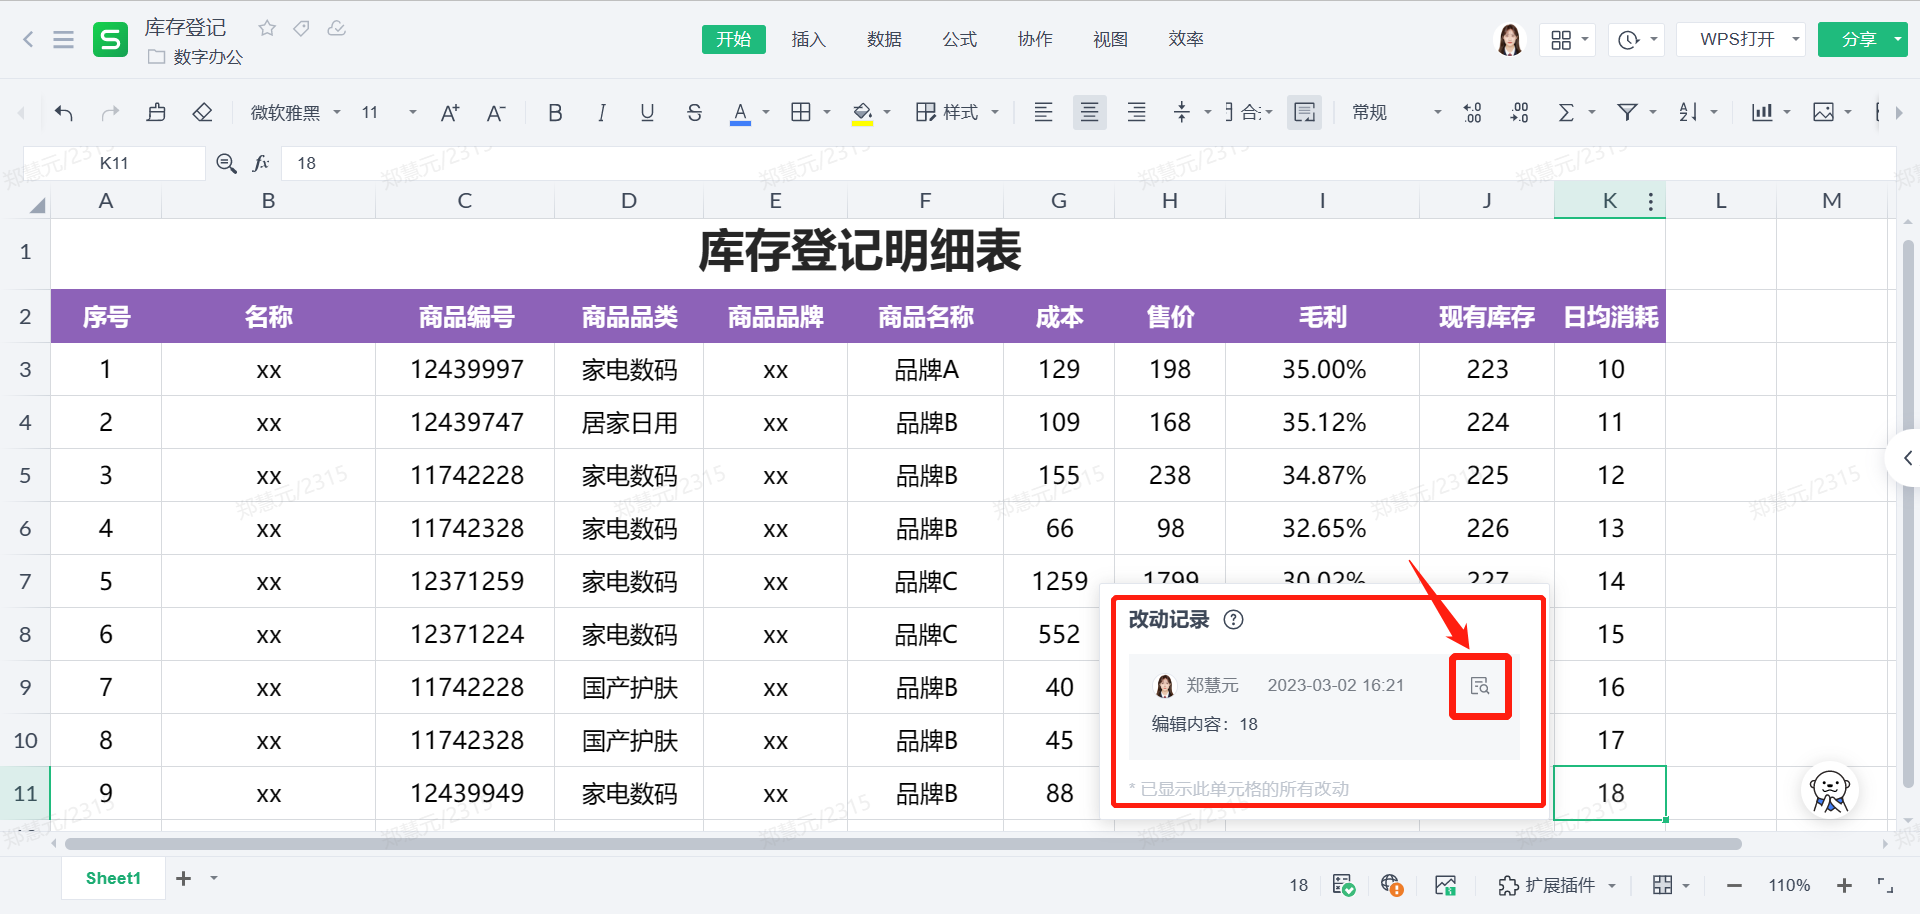Insert a picture
The height and width of the screenshot is (914, 1920).
click(x=1824, y=112)
